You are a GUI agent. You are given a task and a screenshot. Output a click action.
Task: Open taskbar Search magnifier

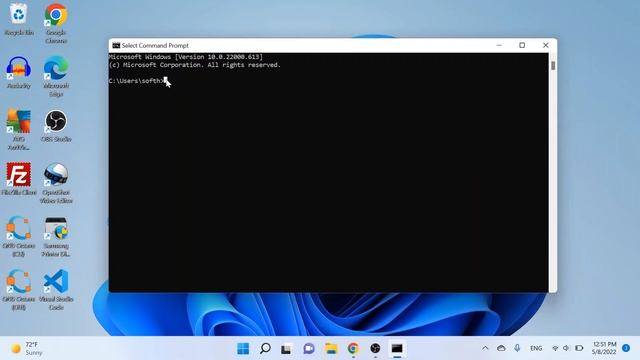point(265,348)
